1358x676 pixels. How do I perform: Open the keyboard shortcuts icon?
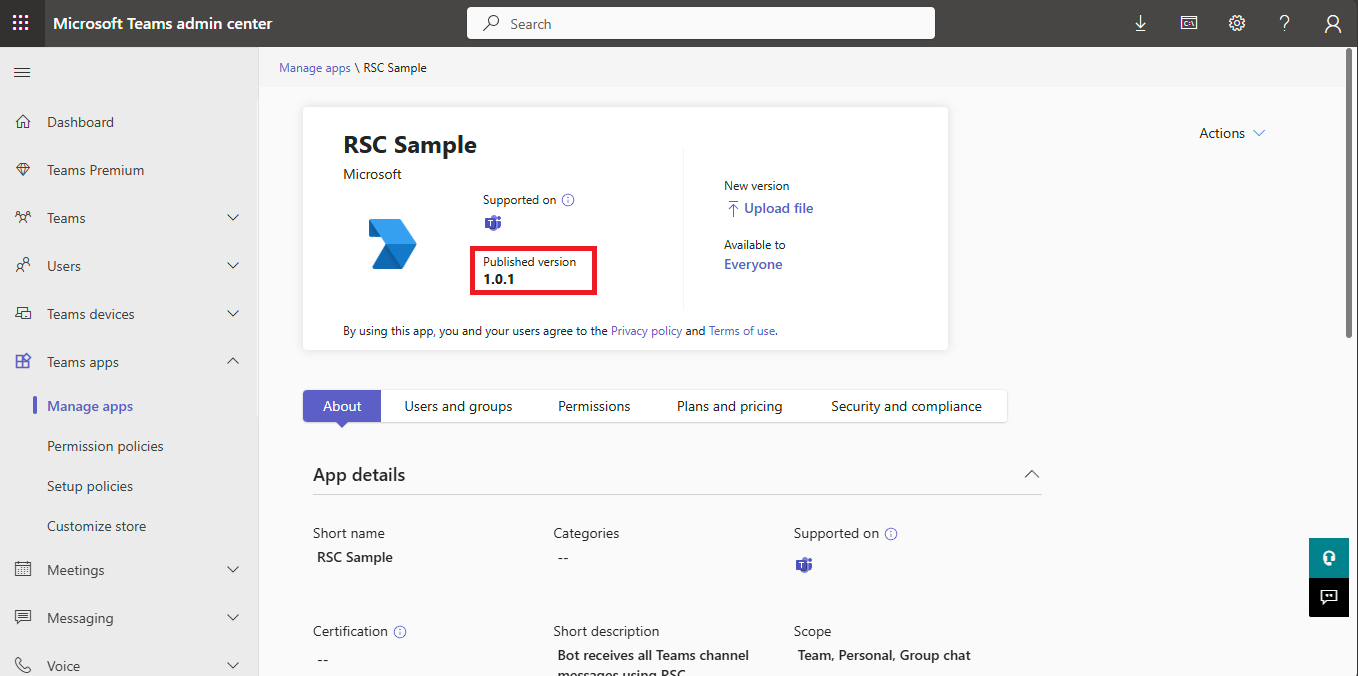pos(1188,22)
